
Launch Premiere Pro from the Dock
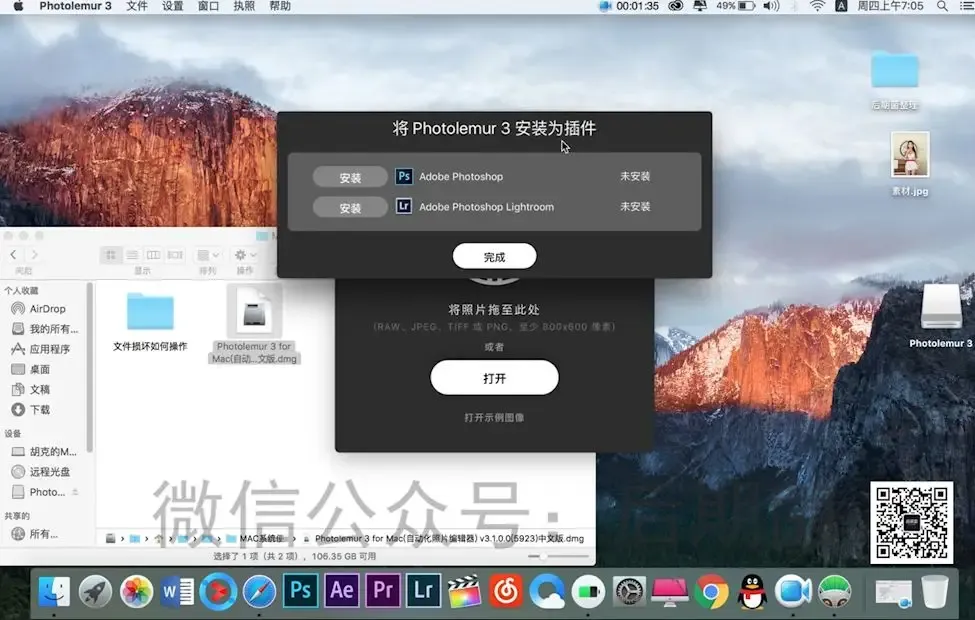point(382,591)
